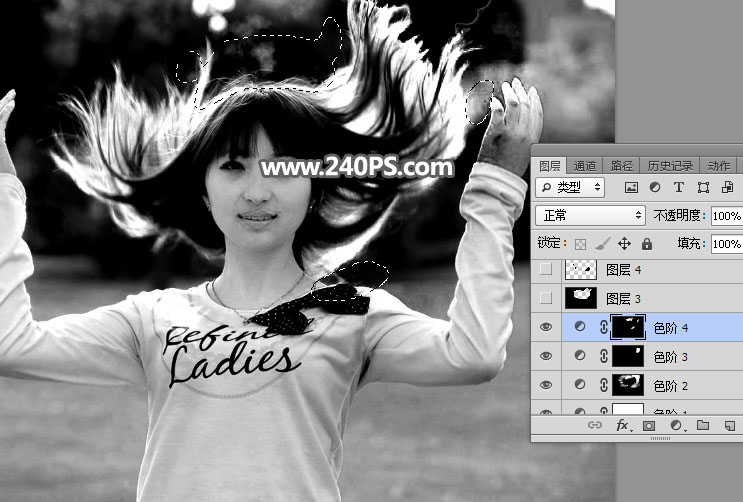This screenshot has height=502, width=743.
Task: Click the type layer filter icon
Action: click(x=679, y=187)
